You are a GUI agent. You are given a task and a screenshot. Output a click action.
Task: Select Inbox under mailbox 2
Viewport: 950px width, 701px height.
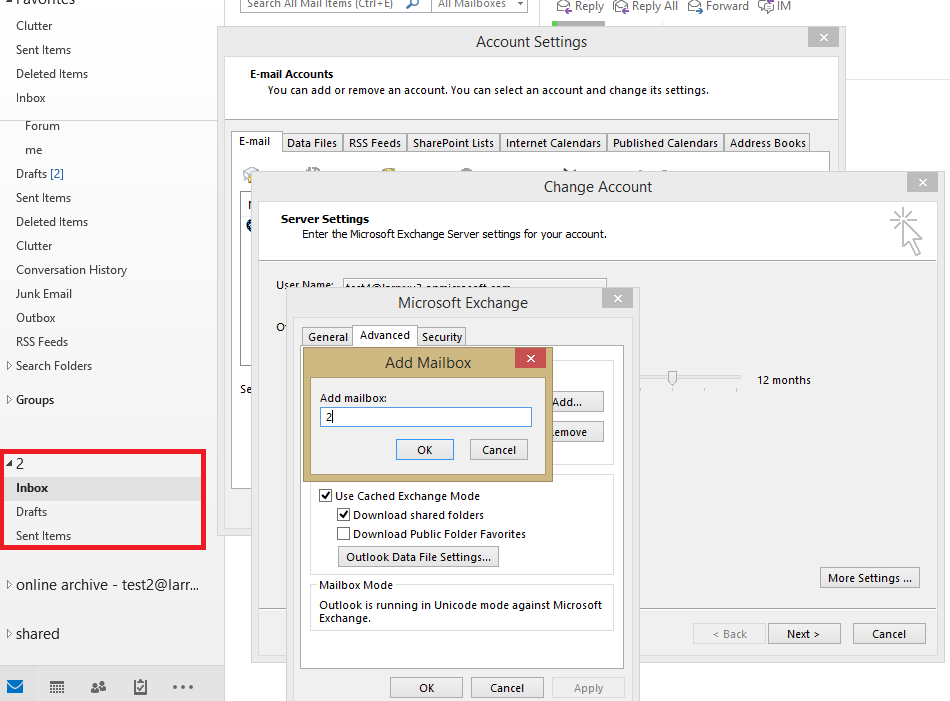click(x=102, y=488)
